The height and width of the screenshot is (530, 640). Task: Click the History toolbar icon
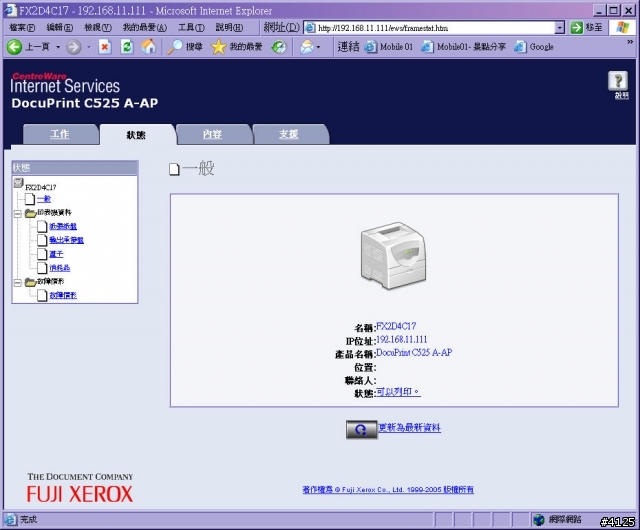click(279, 47)
